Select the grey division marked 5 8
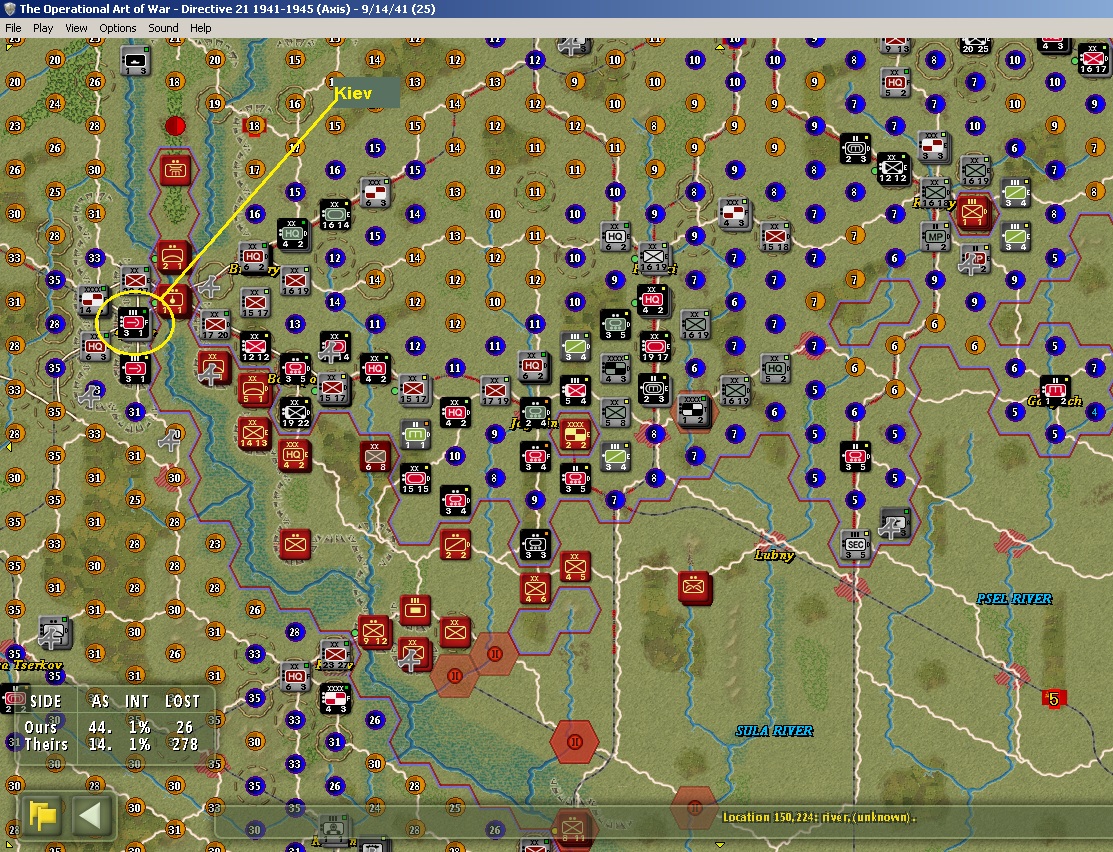The height and width of the screenshot is (852, 1113). click(615, 413)
